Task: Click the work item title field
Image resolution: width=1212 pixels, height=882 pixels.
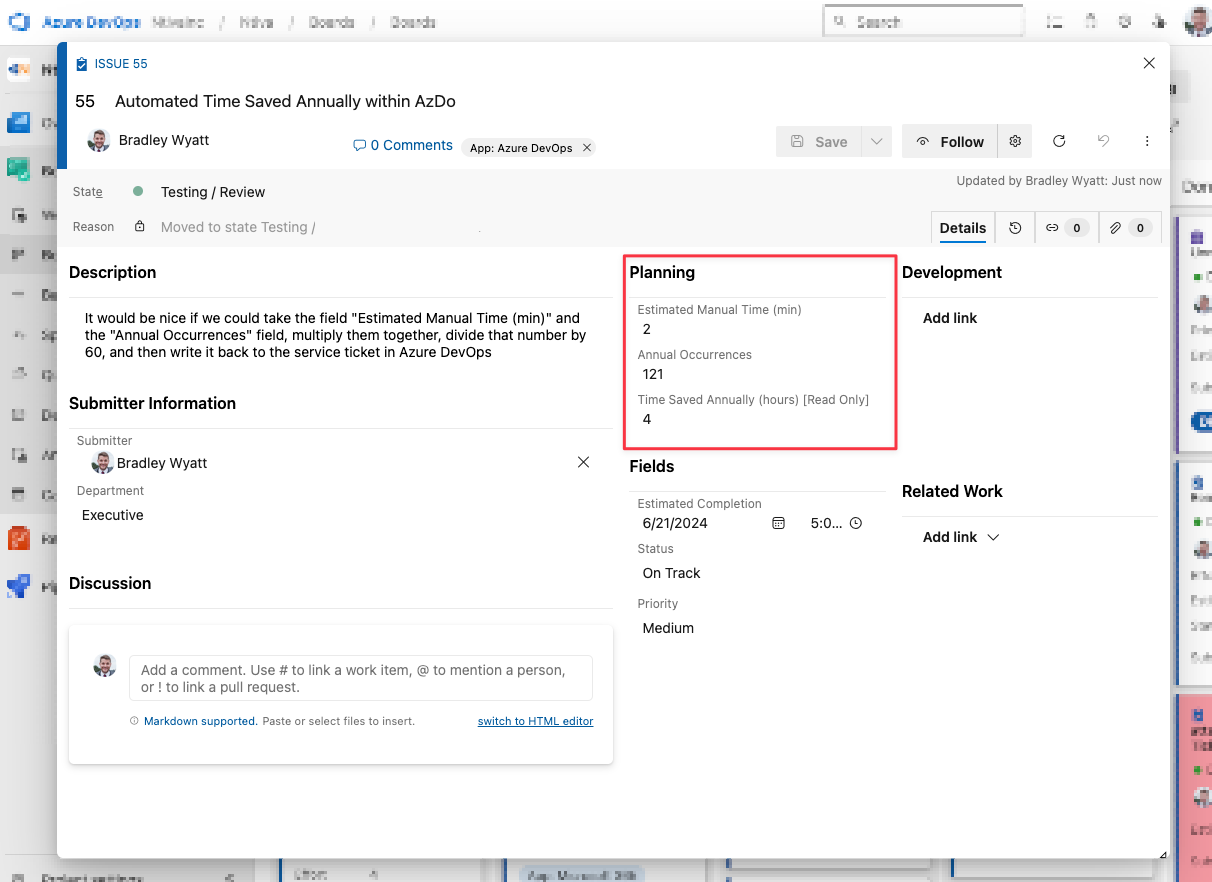Action: [x=285, y=102]
